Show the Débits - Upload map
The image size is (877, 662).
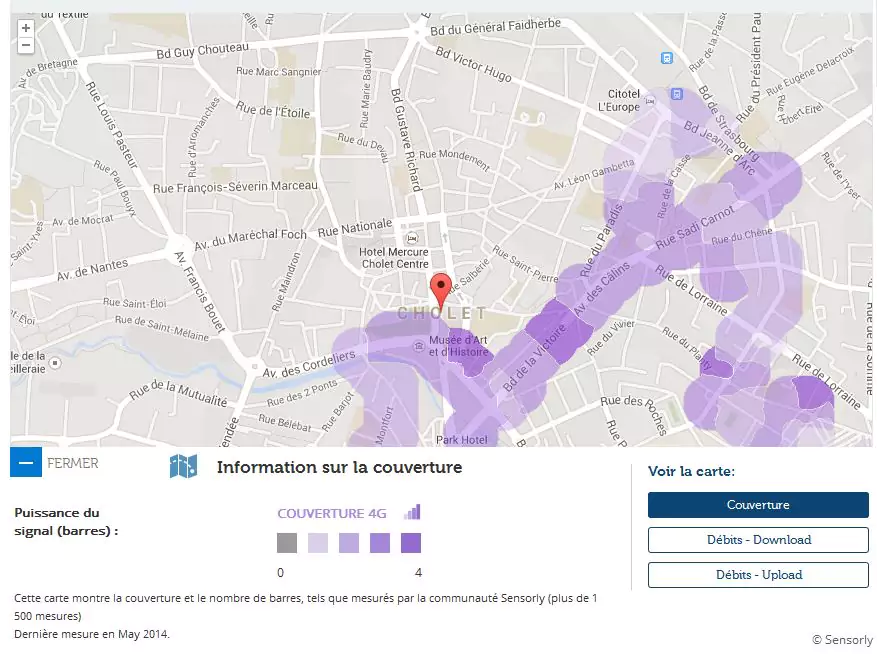coord(757,575)
